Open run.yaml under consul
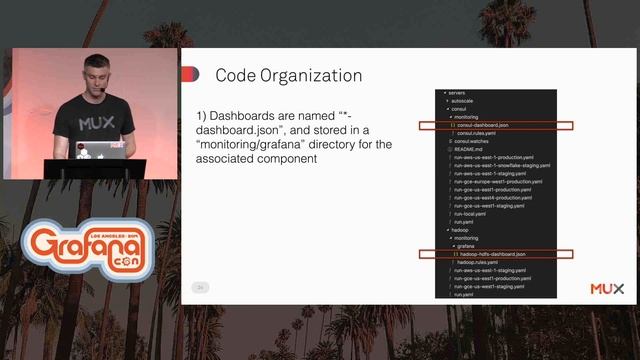This screenshot has height=360, width=640. pyautogui.click(x=464, y=222)
